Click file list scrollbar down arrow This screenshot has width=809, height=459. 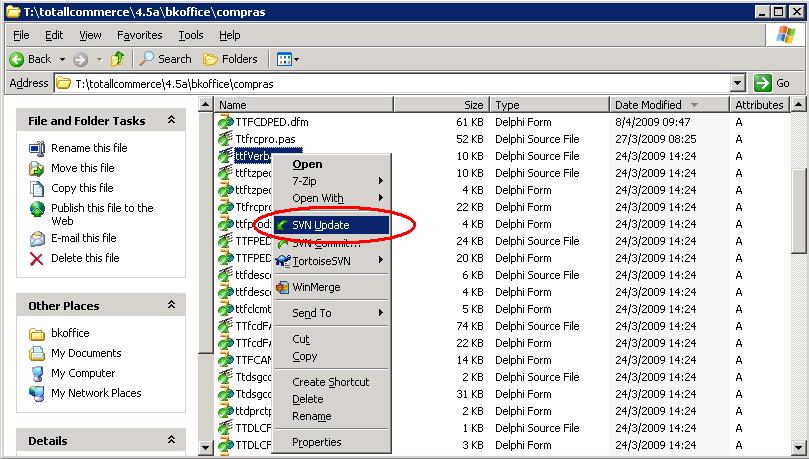[x=798, y=448]
